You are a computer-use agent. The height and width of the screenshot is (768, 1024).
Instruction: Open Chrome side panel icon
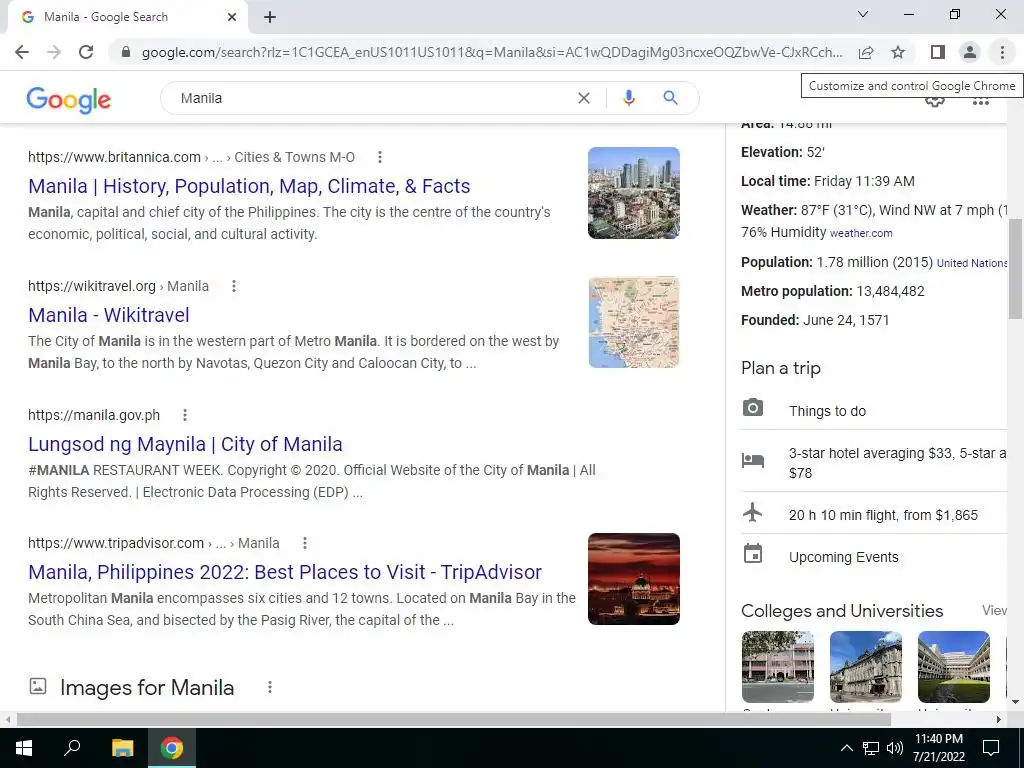(x=938, y=52)
